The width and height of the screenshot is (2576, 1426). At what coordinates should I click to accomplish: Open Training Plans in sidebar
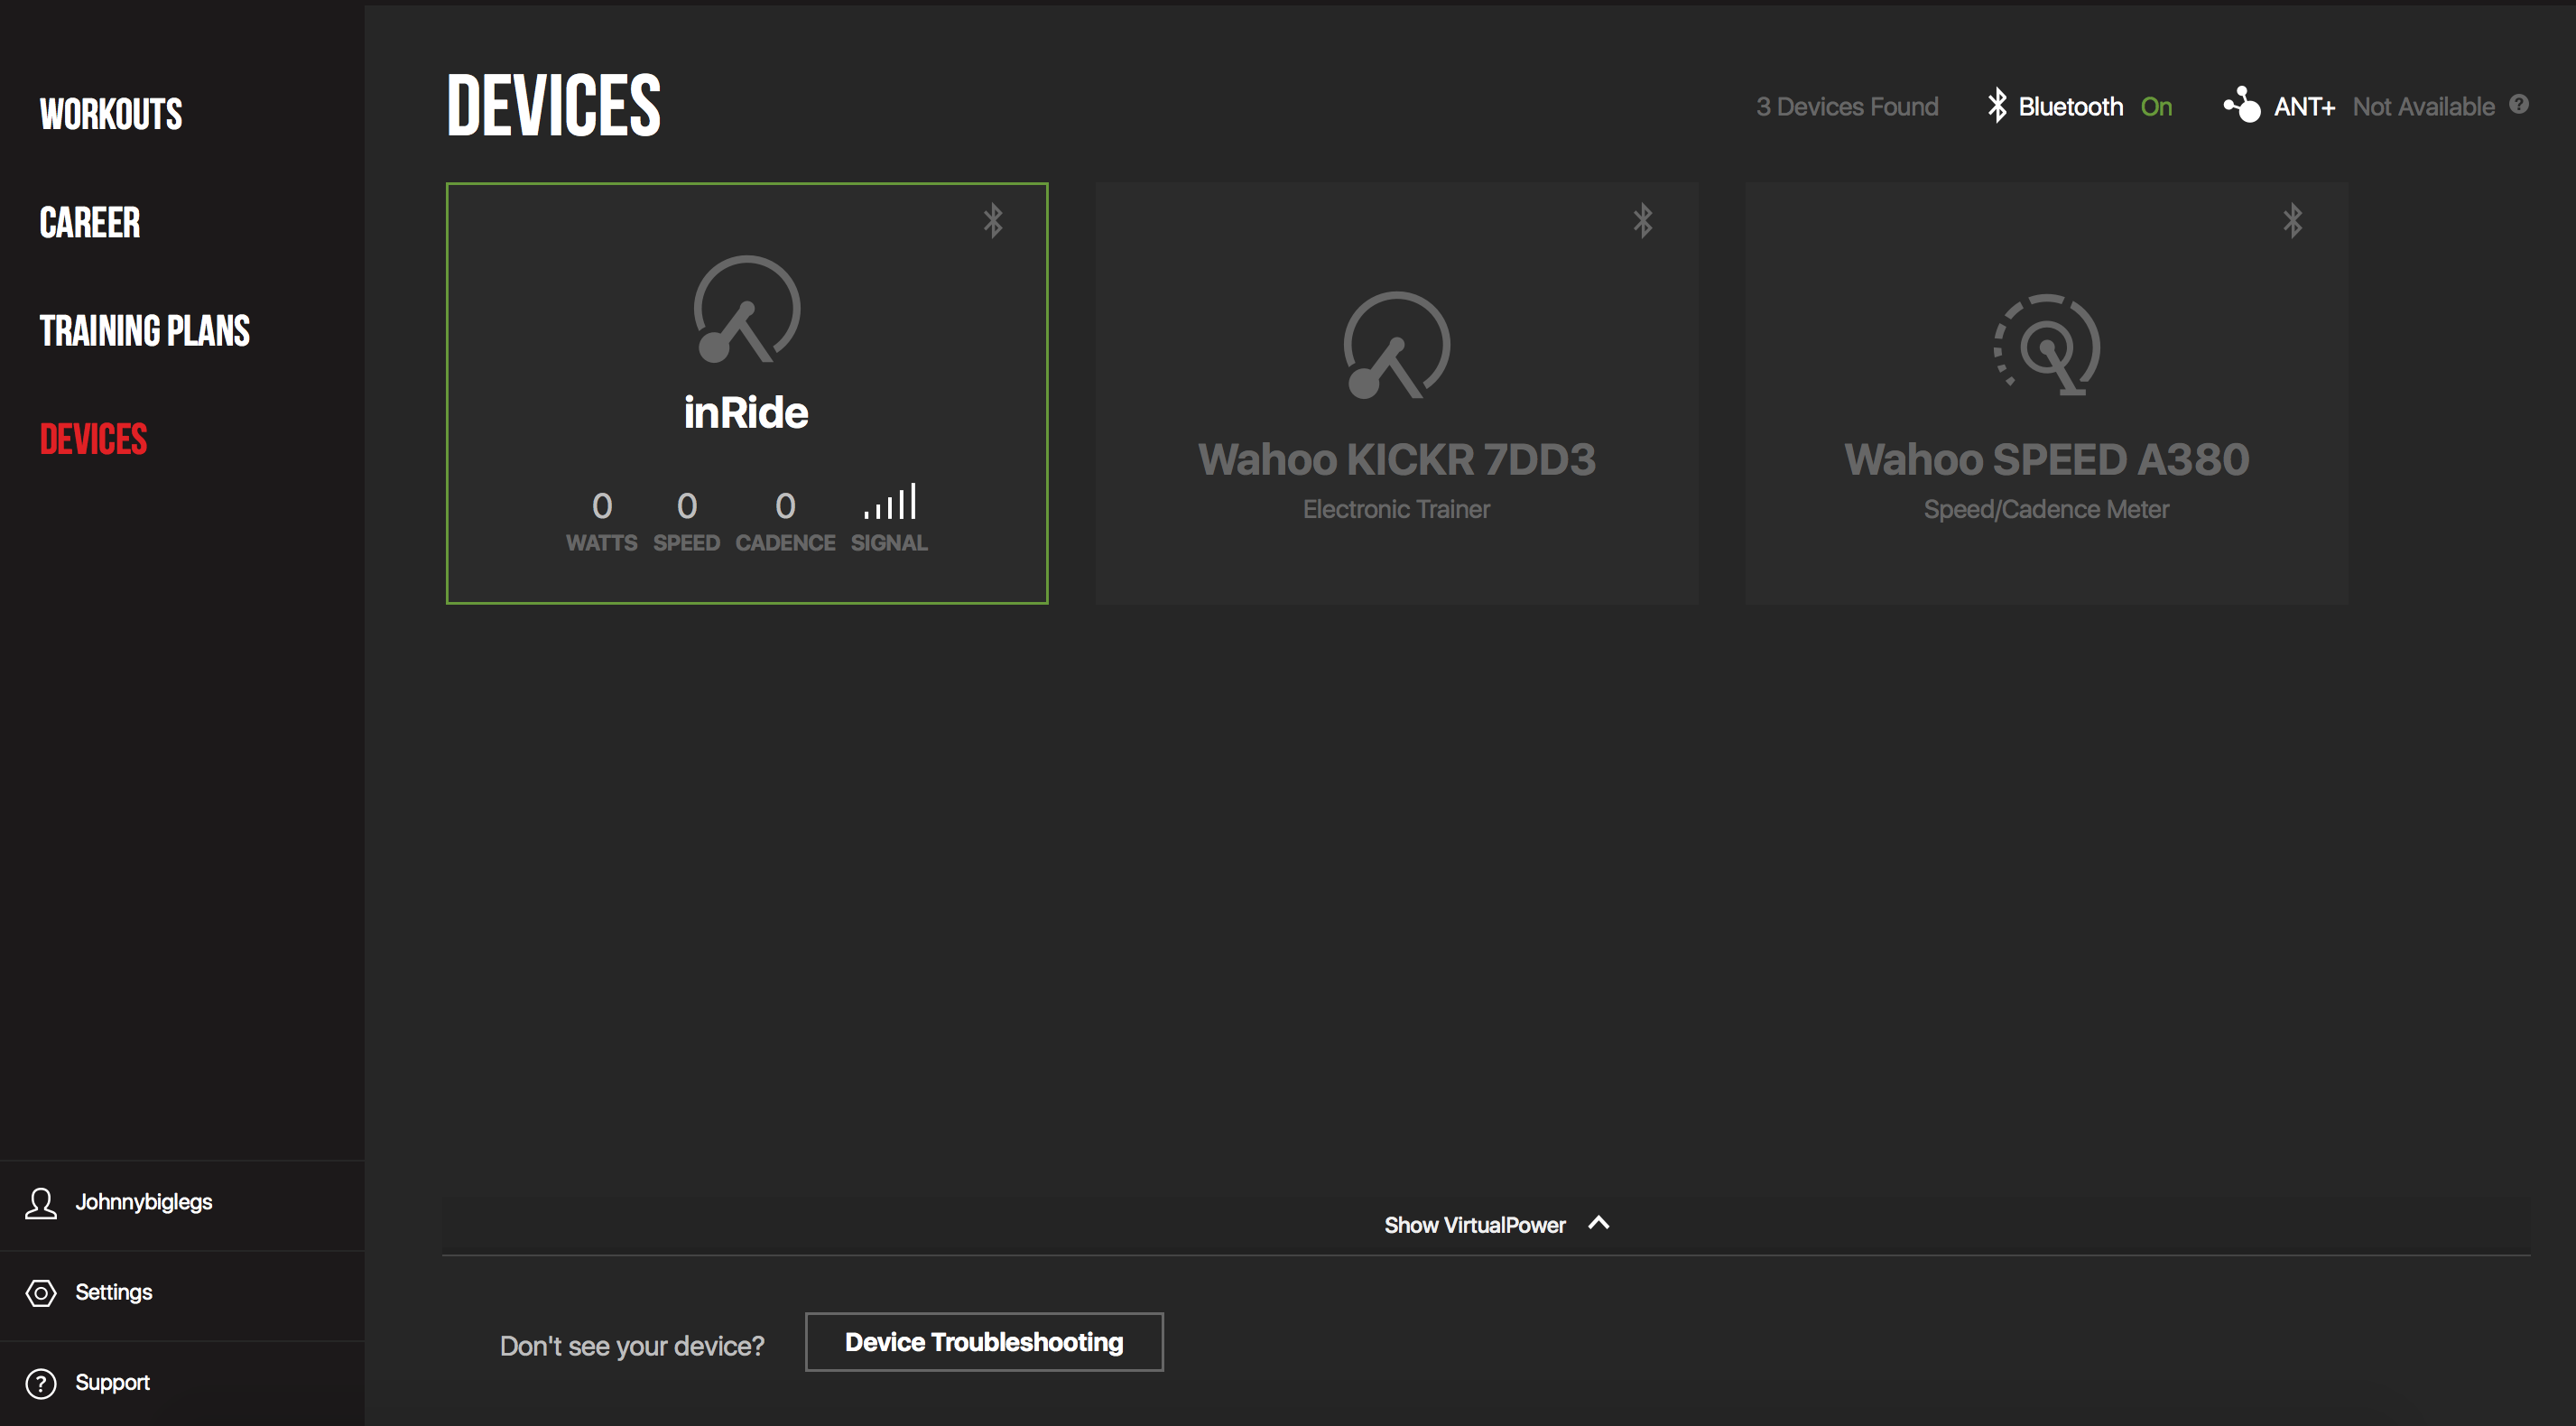pos(145,331)
